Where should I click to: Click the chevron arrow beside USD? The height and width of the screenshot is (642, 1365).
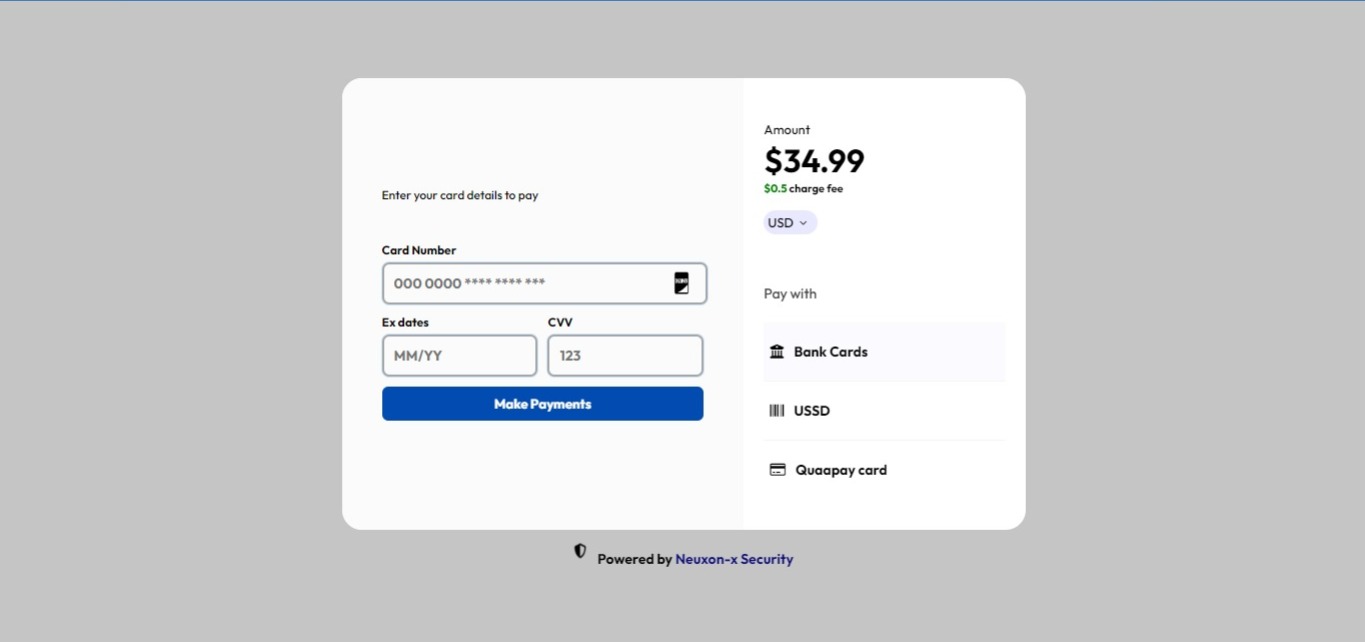tap(803, 223)
